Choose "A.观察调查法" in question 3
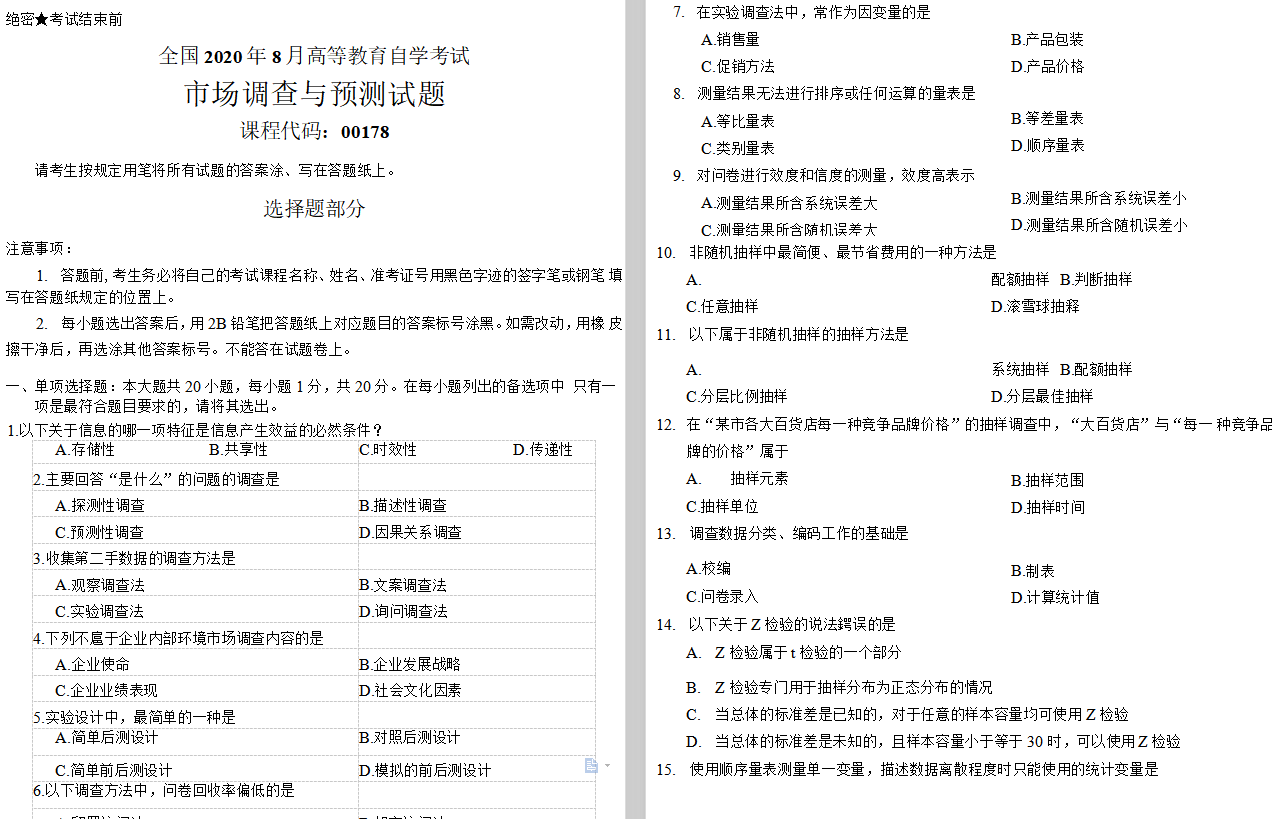This screenshot has width=1272, height=819. pos(100,585)
